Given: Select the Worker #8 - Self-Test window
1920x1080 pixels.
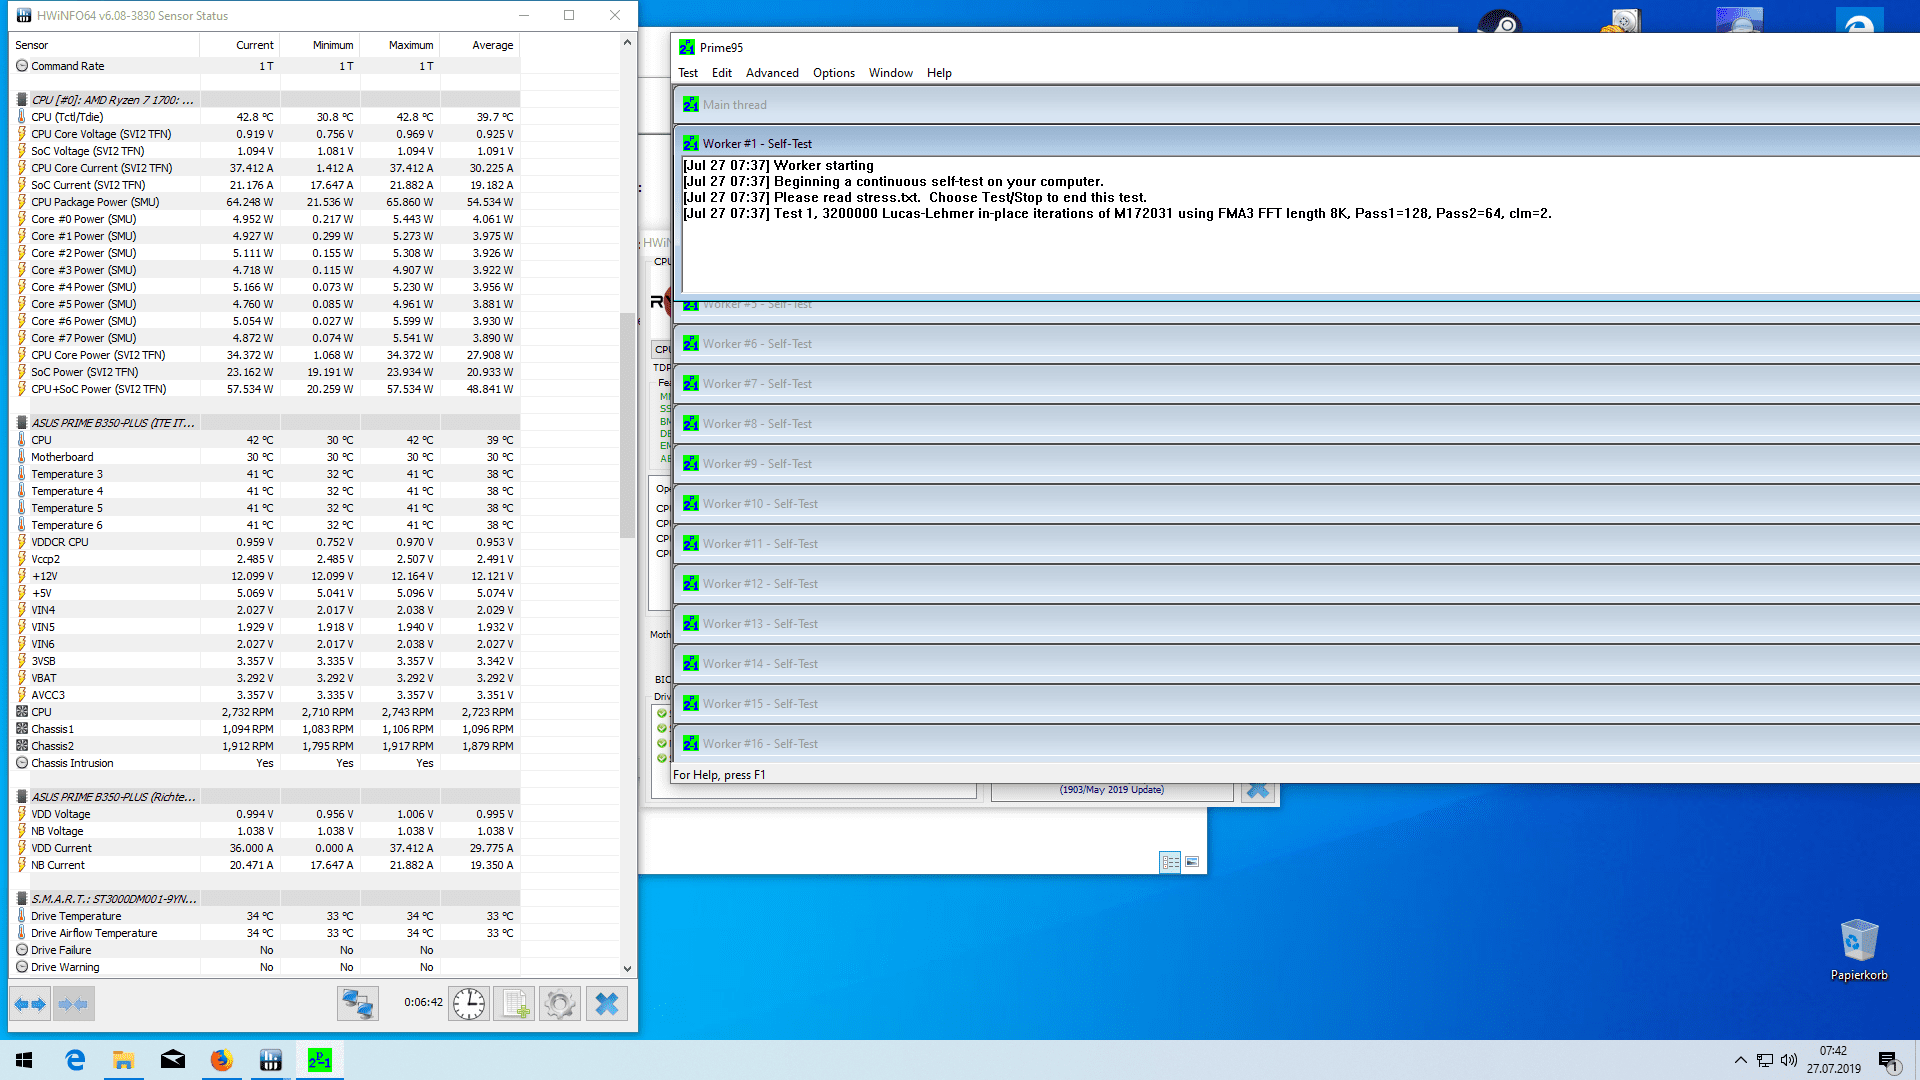Looking at the screenshot, I should click(1296, 424).
